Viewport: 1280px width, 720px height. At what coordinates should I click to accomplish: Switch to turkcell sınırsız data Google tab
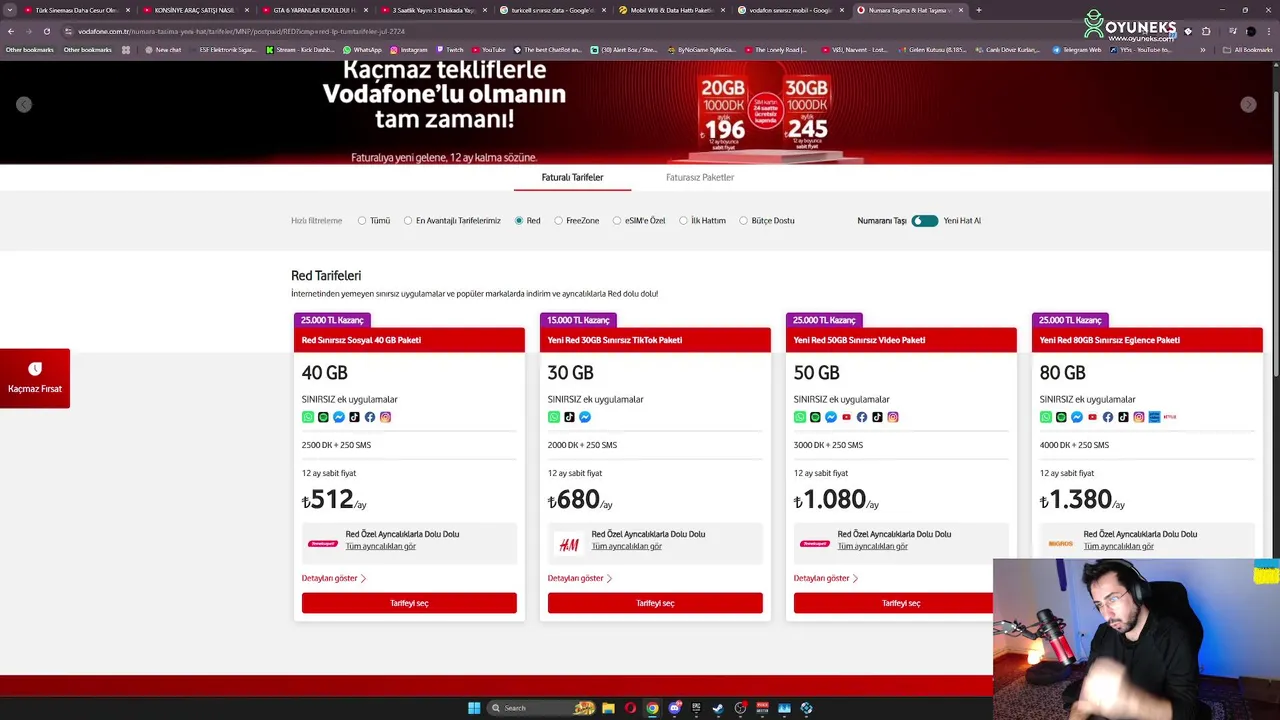point(553,10)
